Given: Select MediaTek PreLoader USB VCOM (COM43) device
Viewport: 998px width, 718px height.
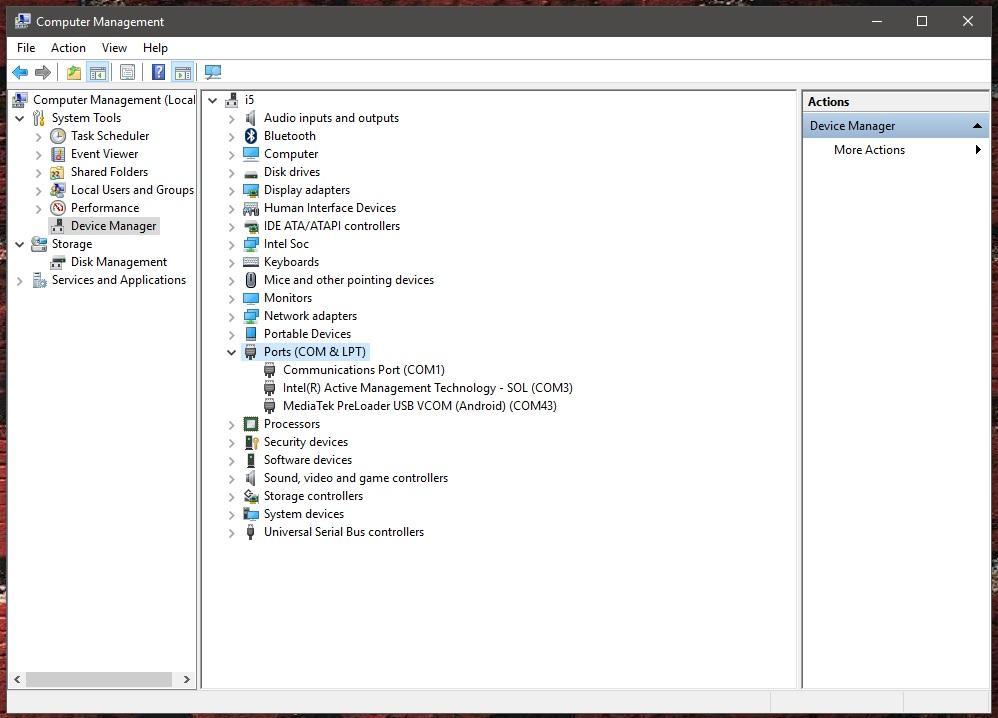Looking at the screenshot, I should (419, 406).
